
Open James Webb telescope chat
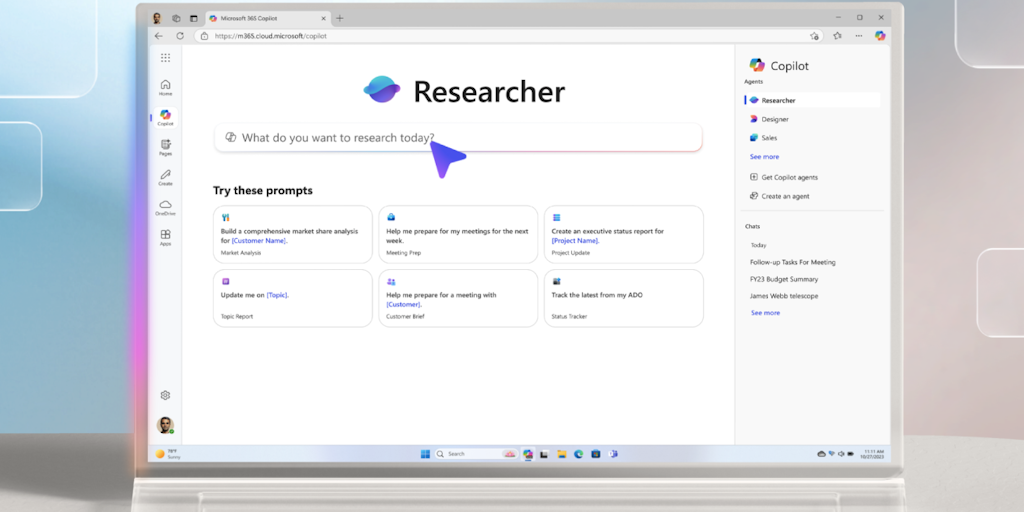784,296
